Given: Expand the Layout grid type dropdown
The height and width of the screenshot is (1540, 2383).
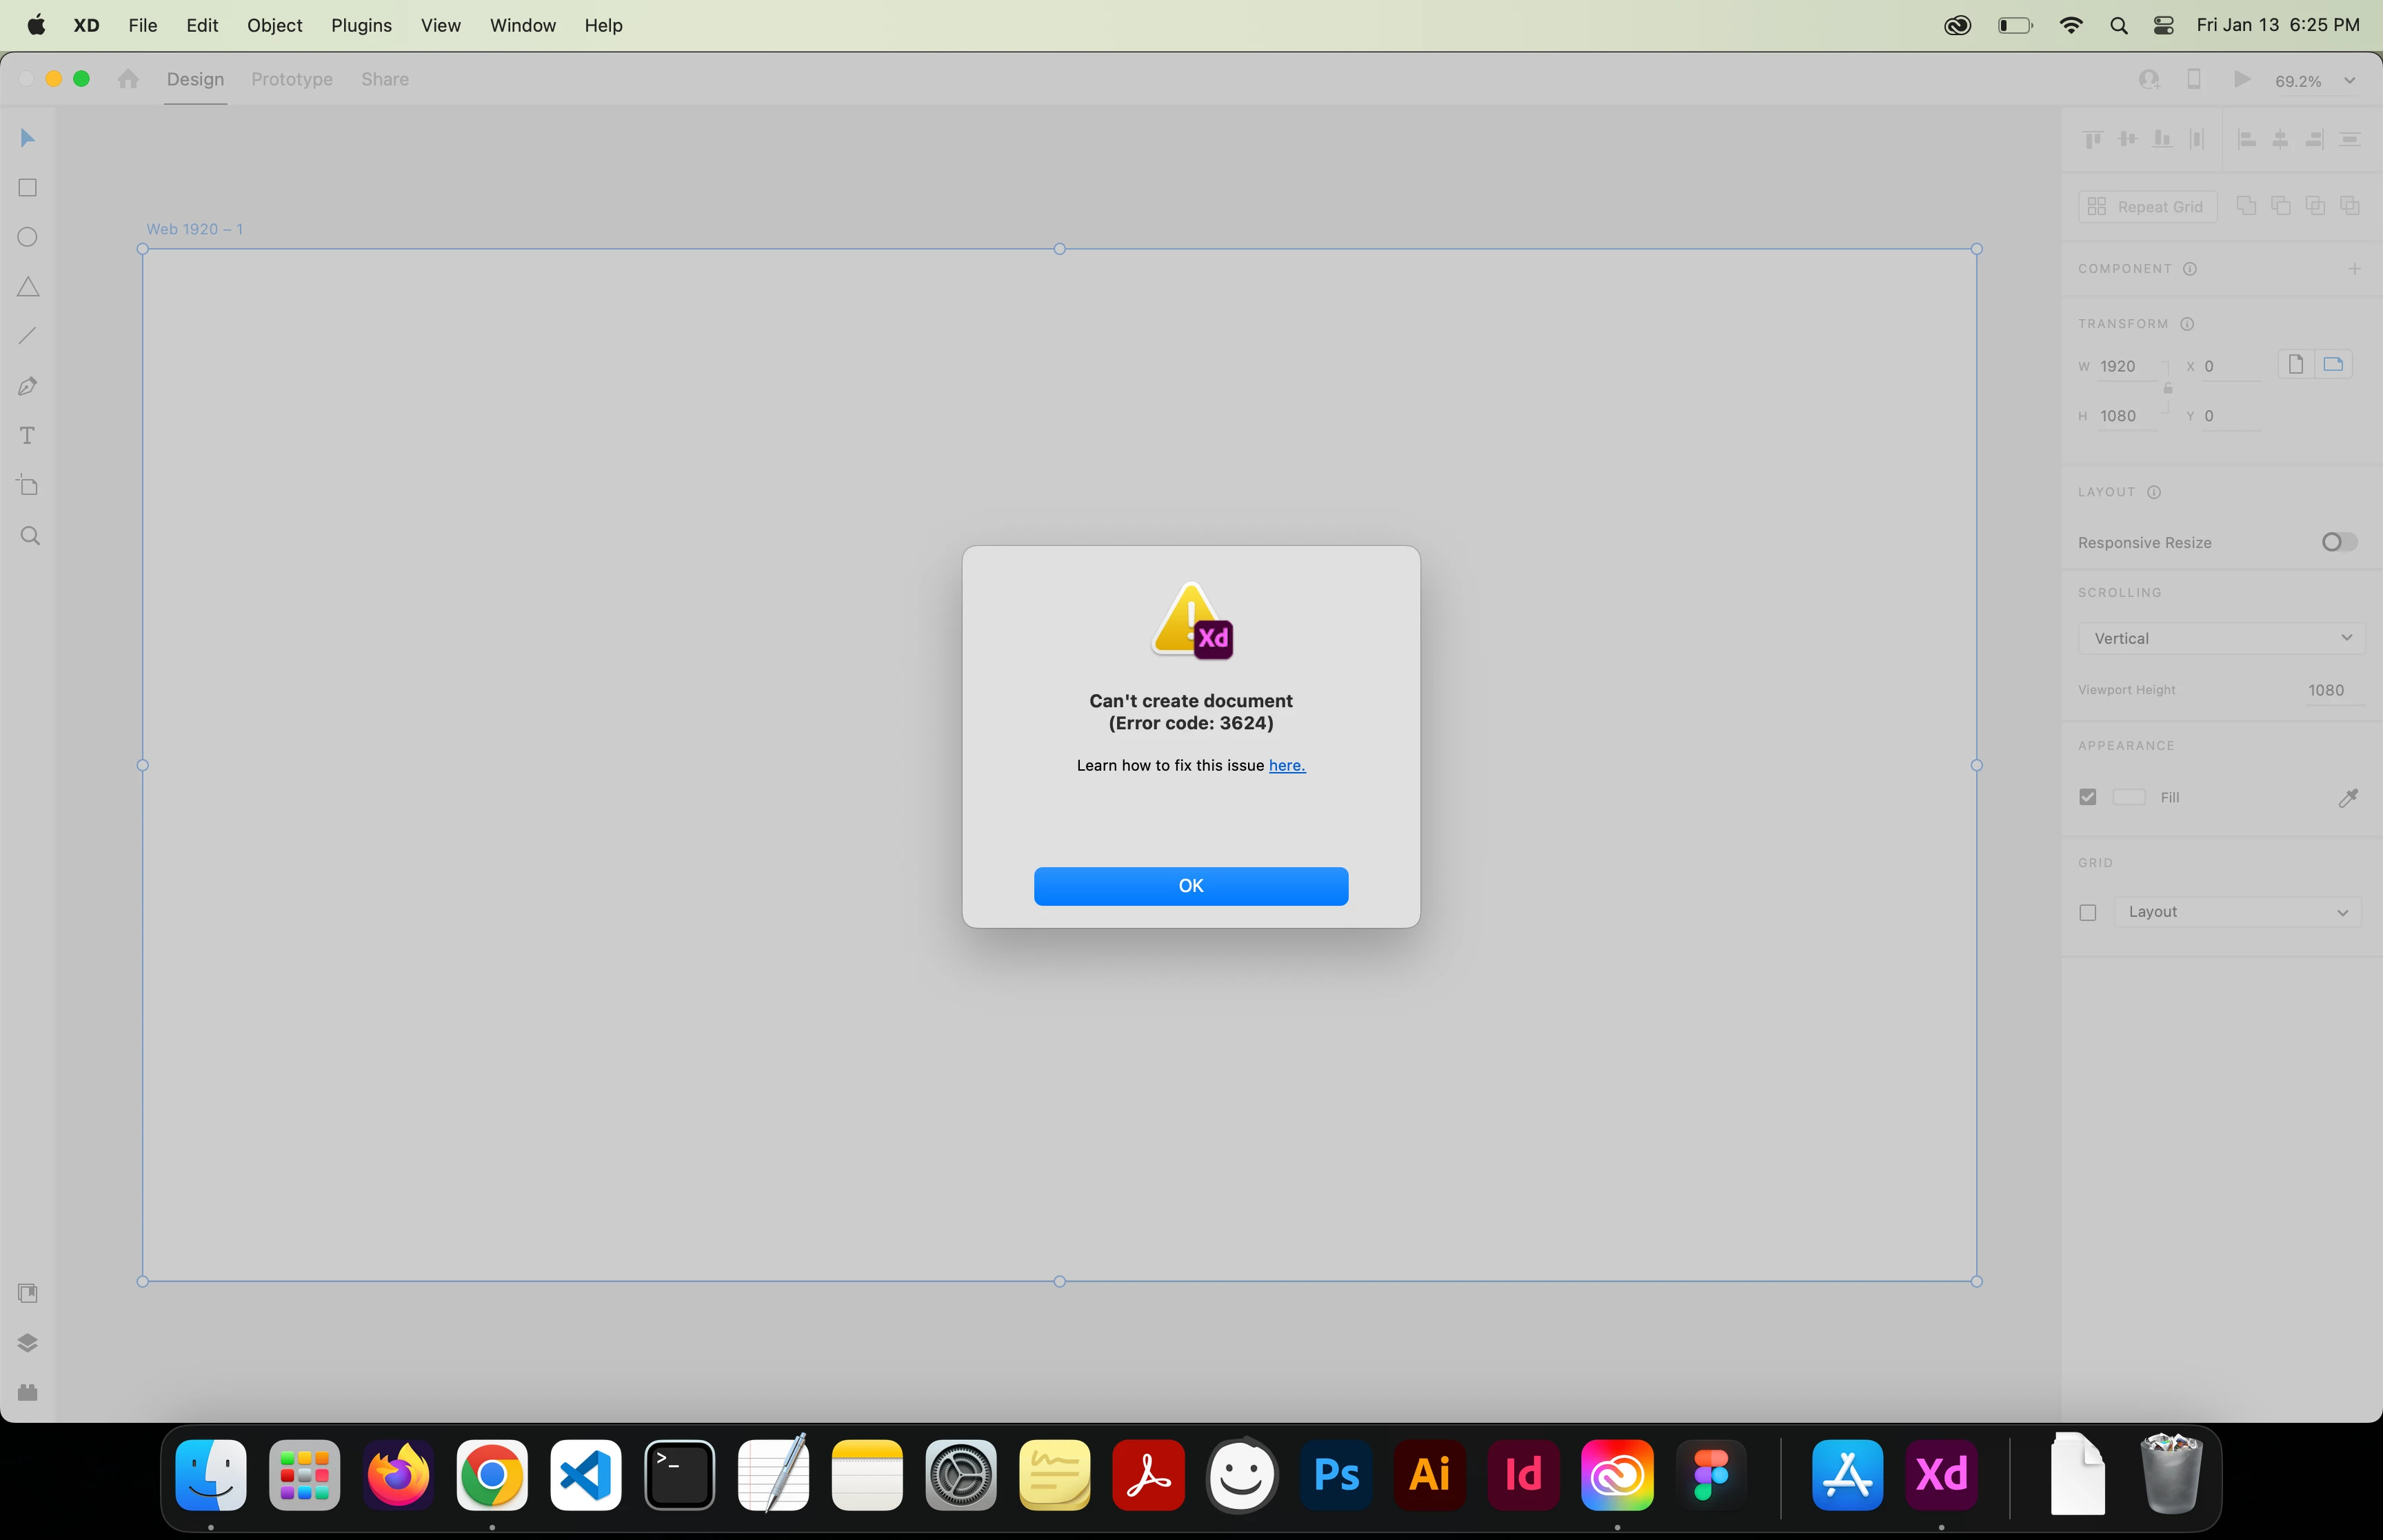Looking at the screenshot, I should click(x=2237, y=912).
